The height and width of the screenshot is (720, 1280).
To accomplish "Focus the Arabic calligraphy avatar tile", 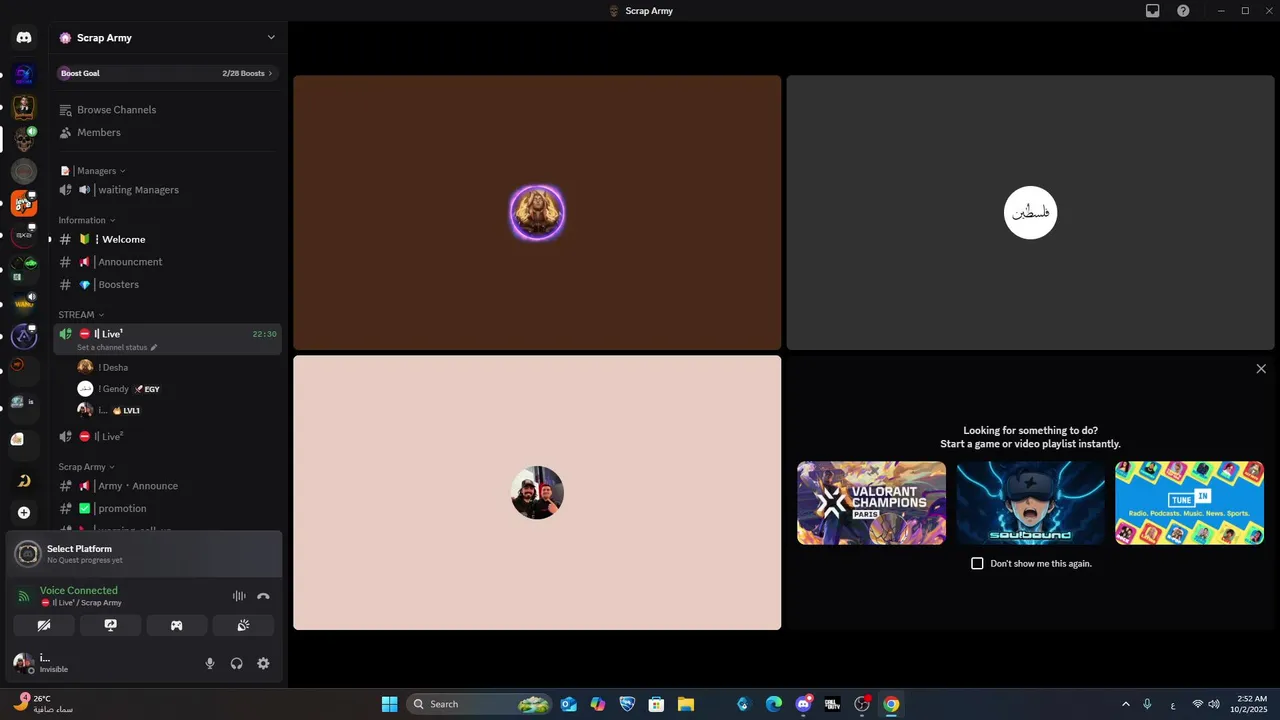I will click(1030, 213).
